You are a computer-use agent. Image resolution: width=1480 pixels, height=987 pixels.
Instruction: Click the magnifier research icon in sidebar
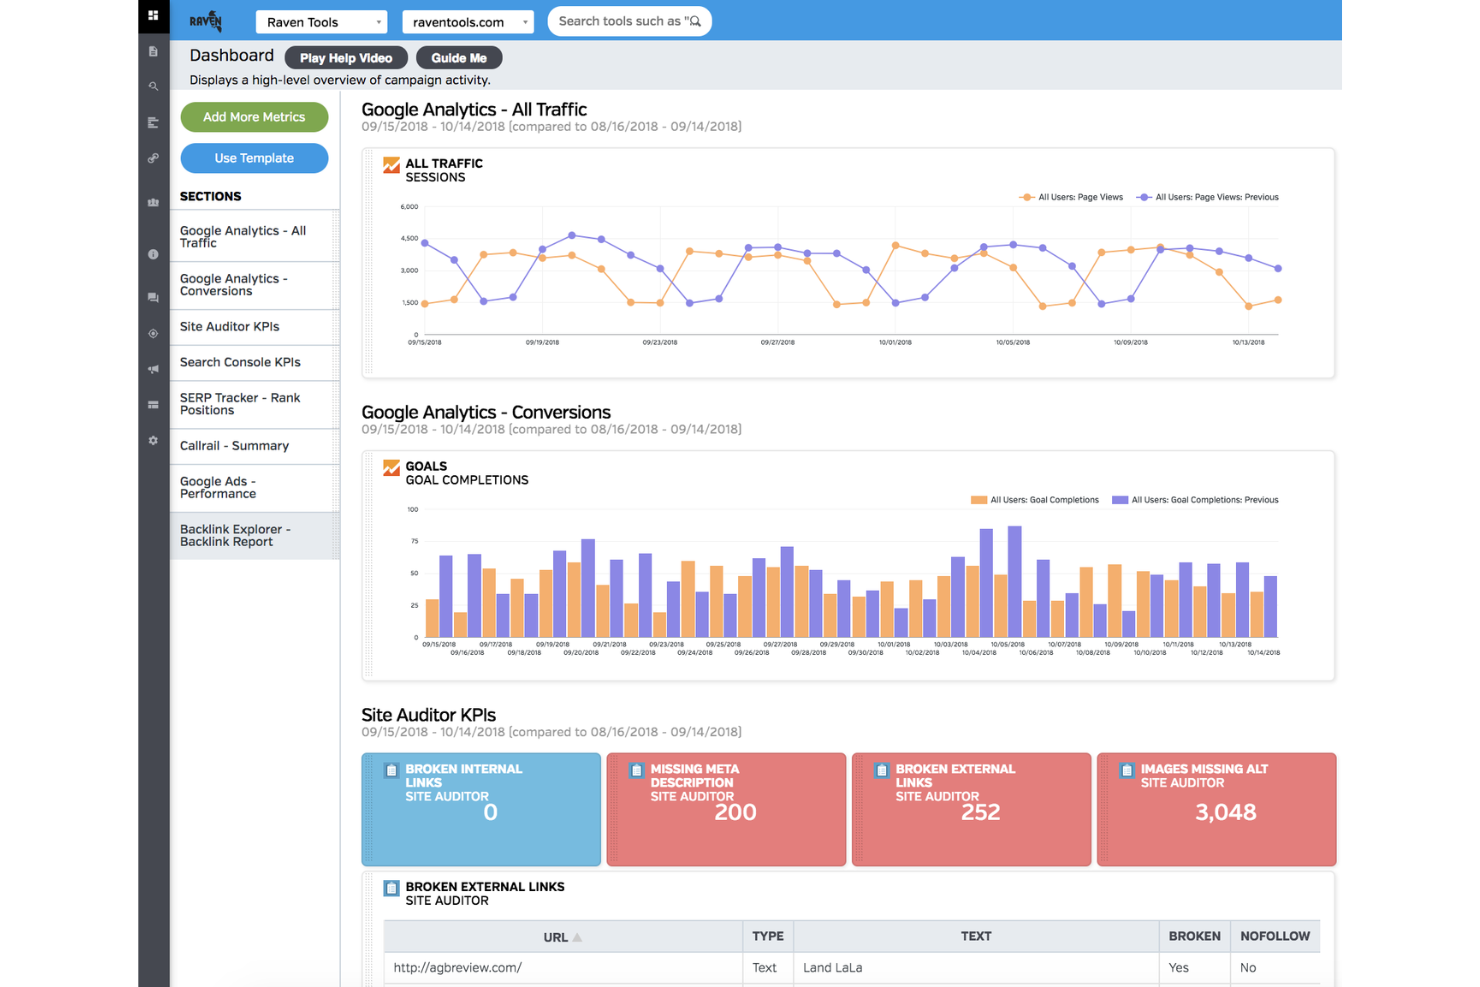pos(153,86)
